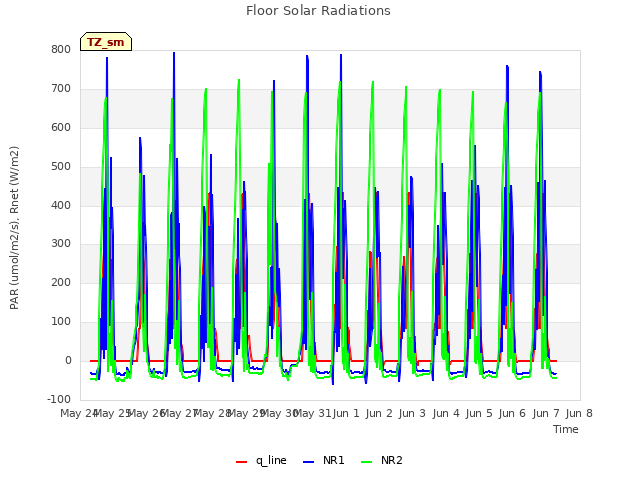Click the y-axis label PAR and Rnet
This screenshot has width=640, height=480.
coord(14,228)
